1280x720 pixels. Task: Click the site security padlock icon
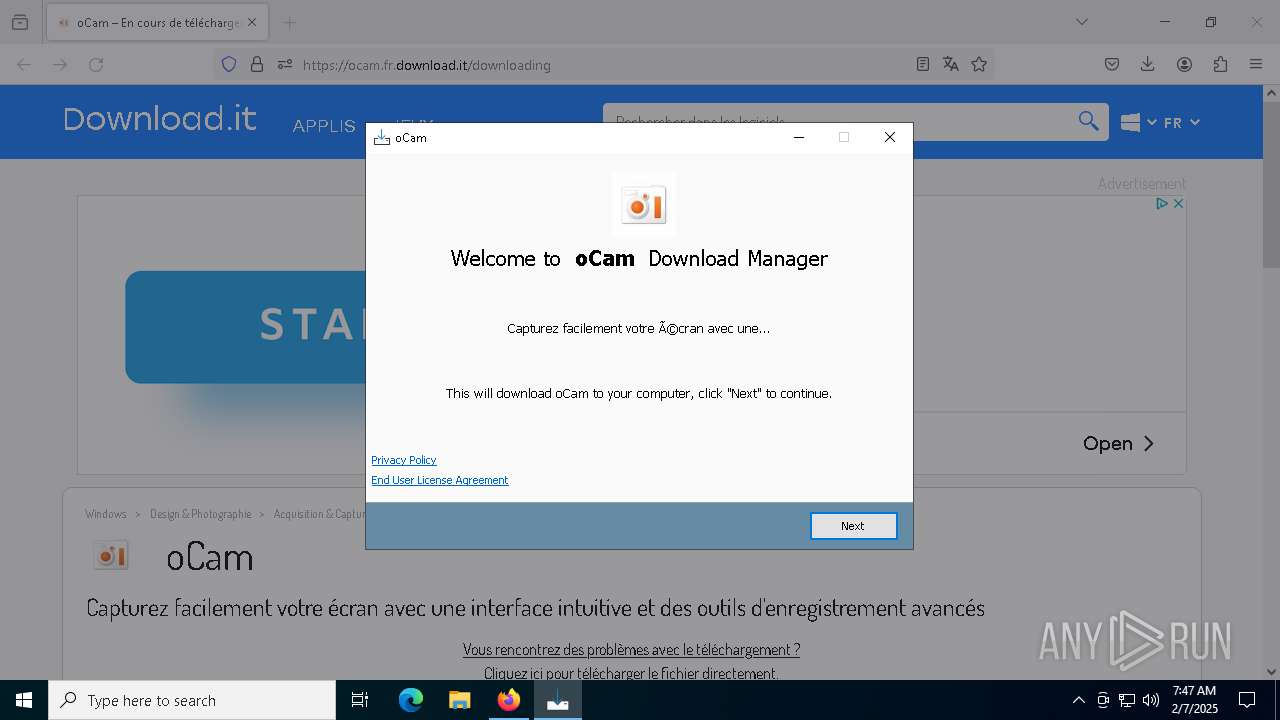[x=257, y=64]
